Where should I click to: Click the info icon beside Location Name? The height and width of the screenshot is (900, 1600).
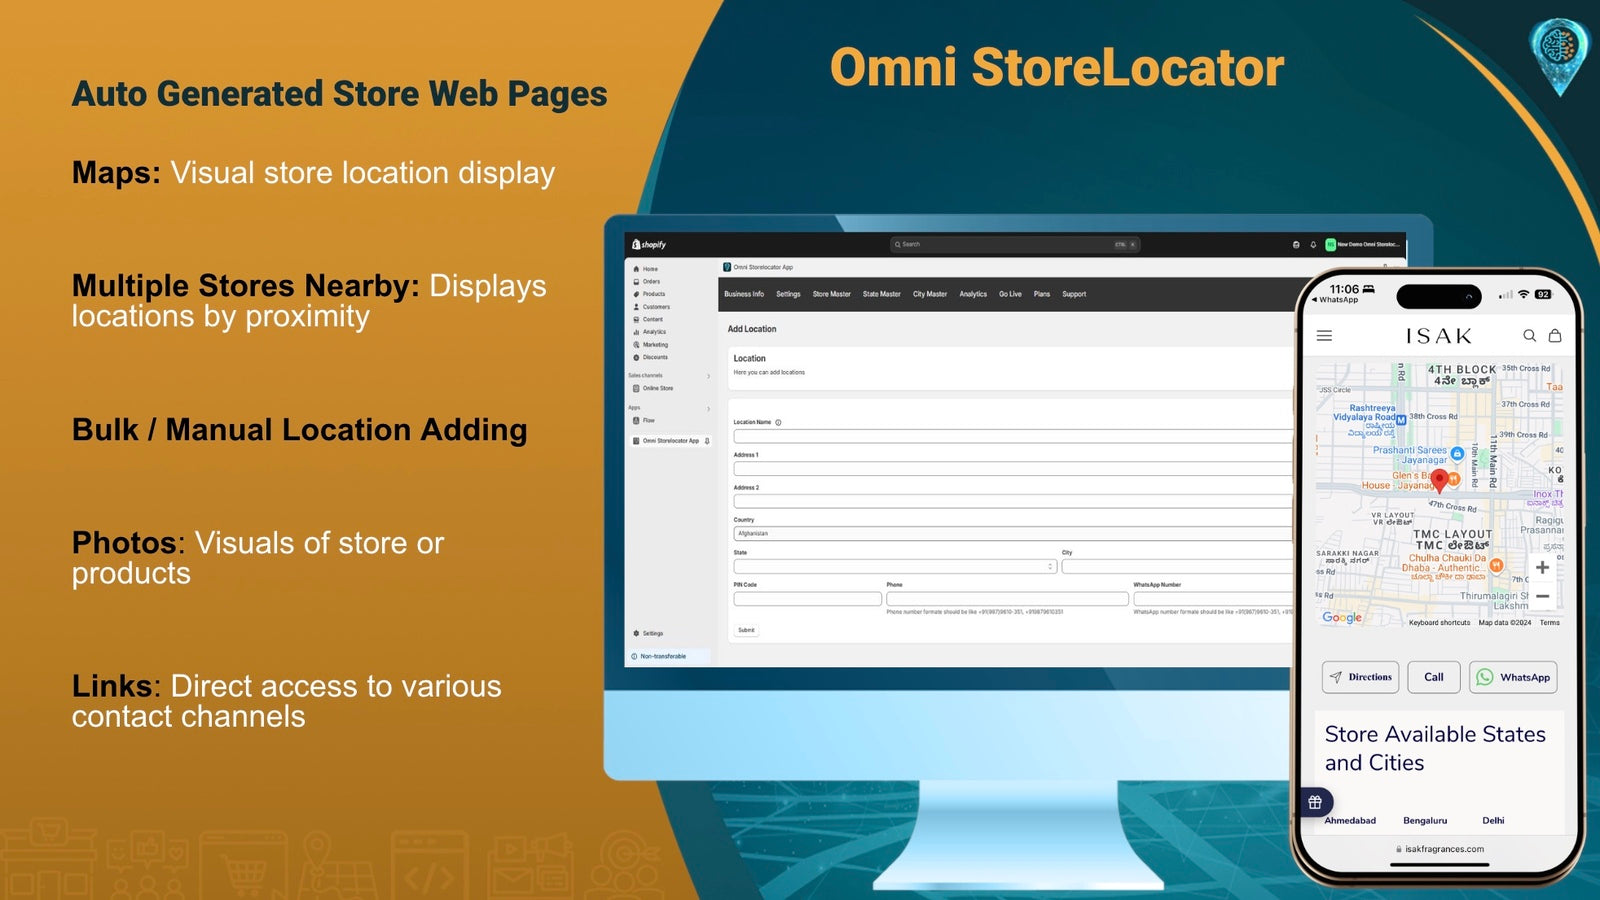(x=778, y=422)
